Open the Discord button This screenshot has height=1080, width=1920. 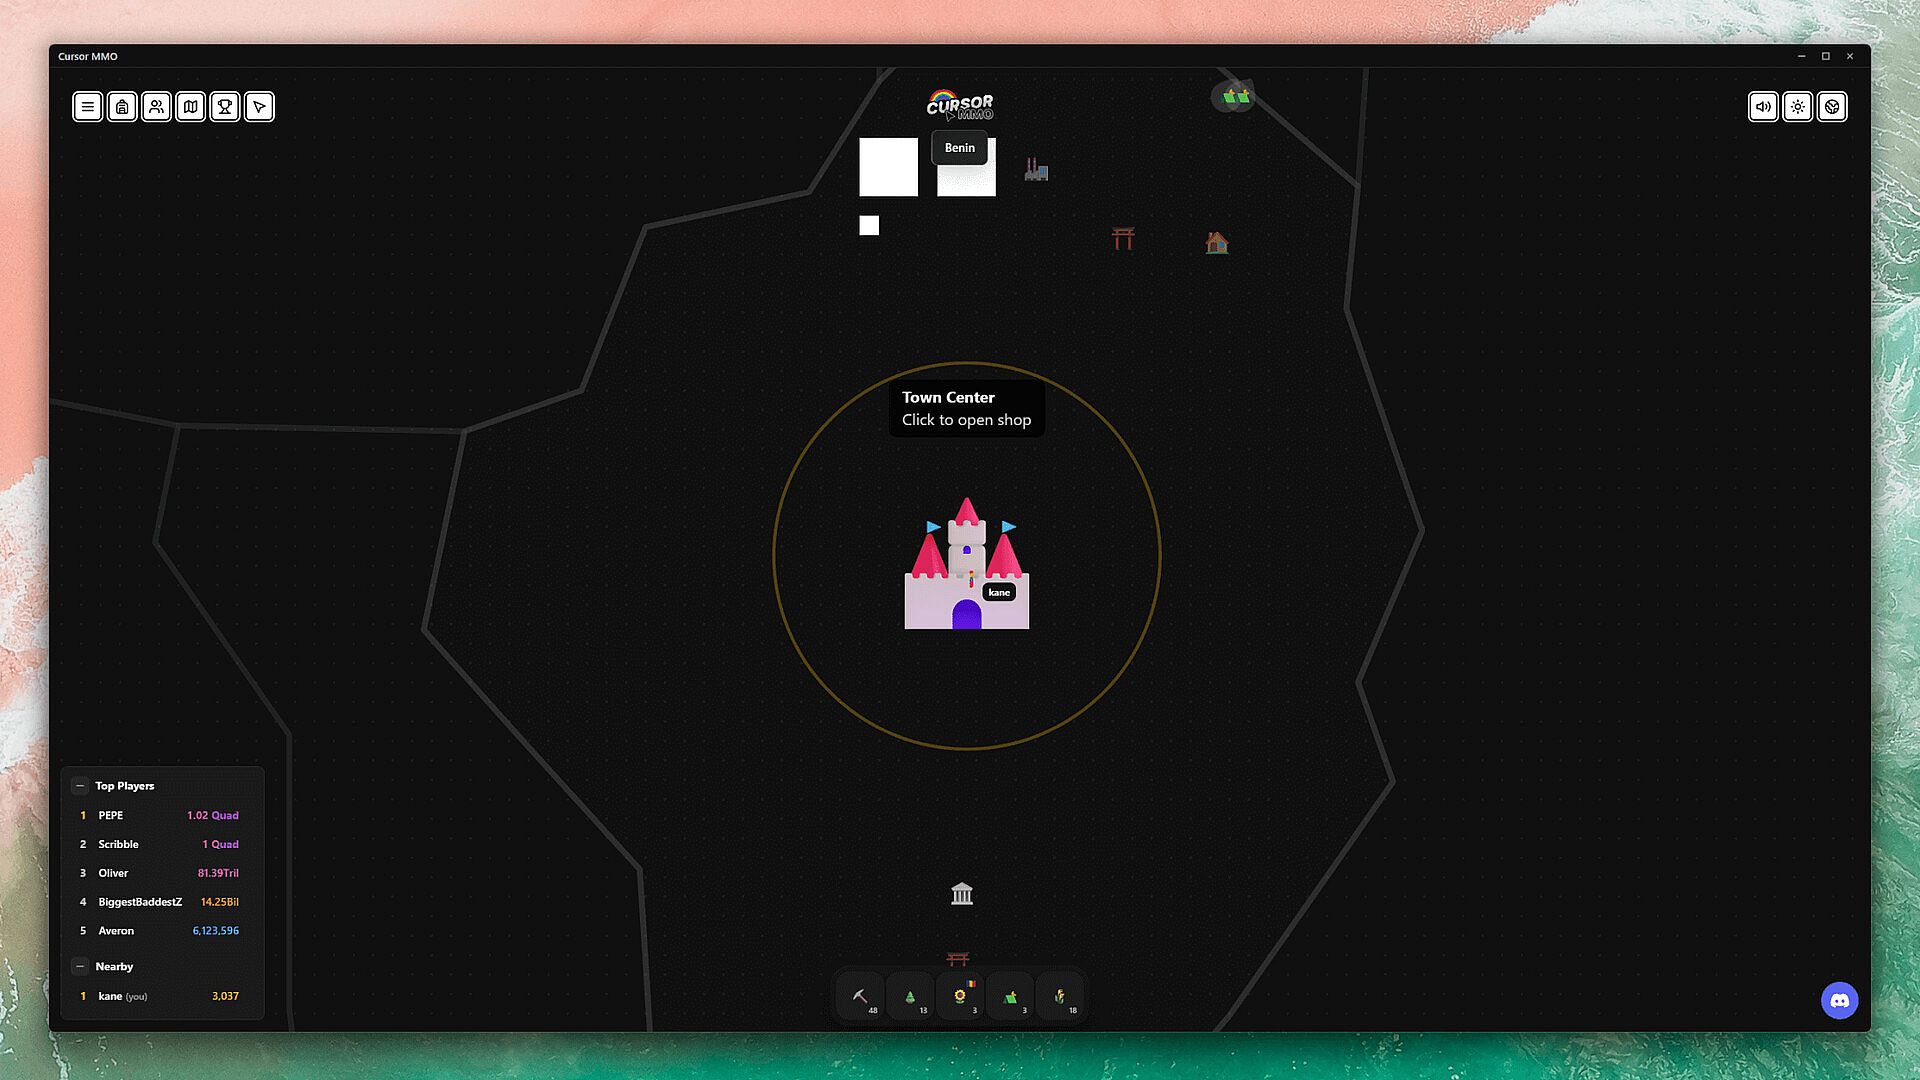point(1839,1000)
